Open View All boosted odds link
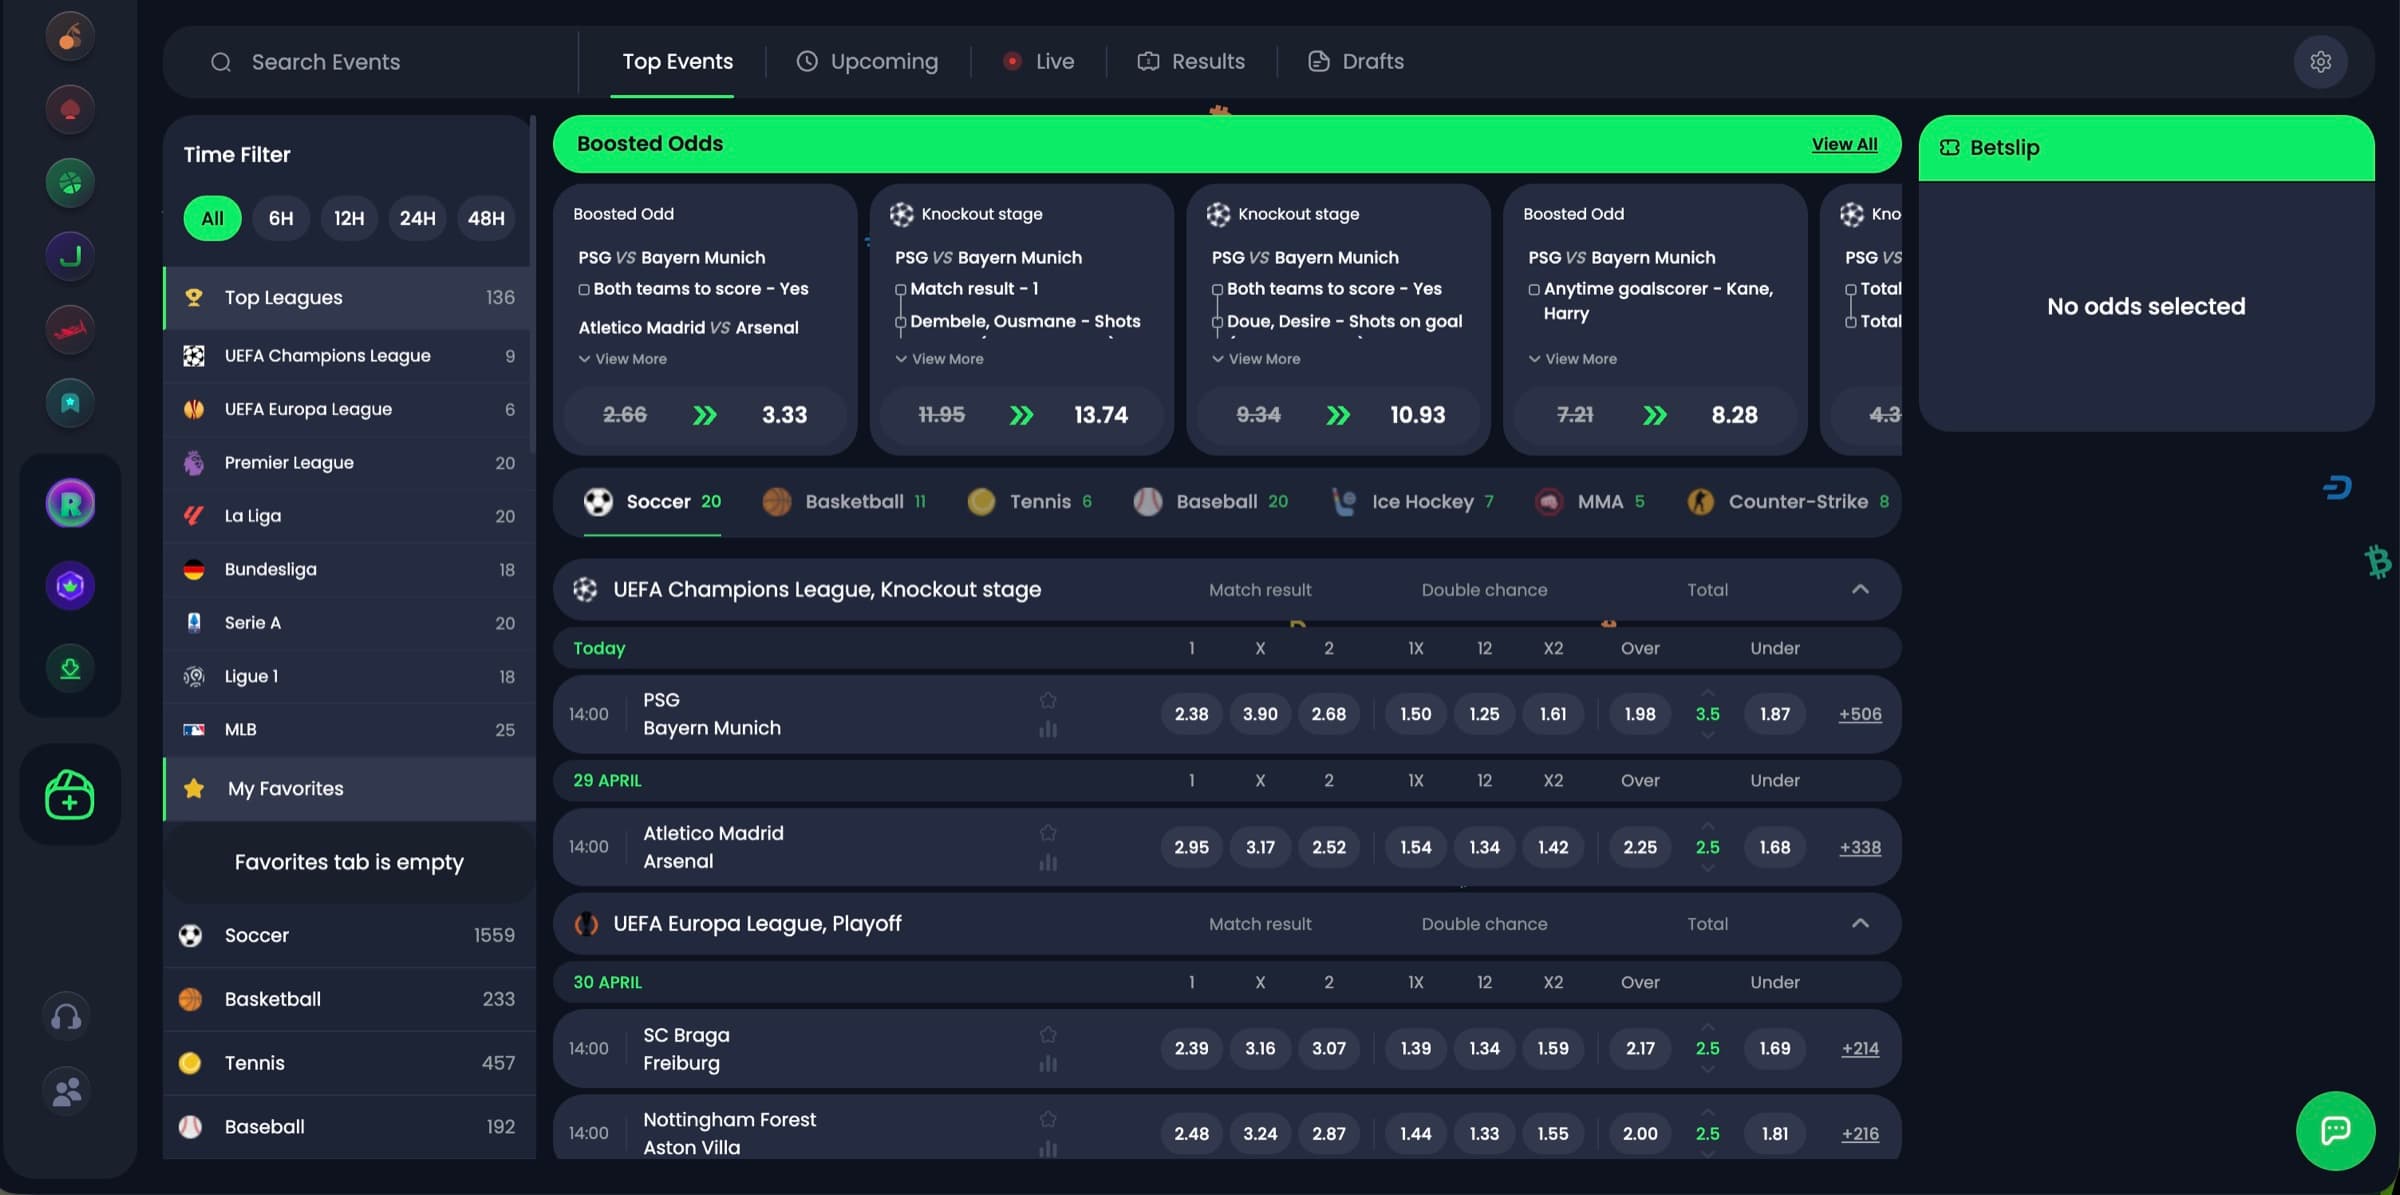 (1844, 144)
